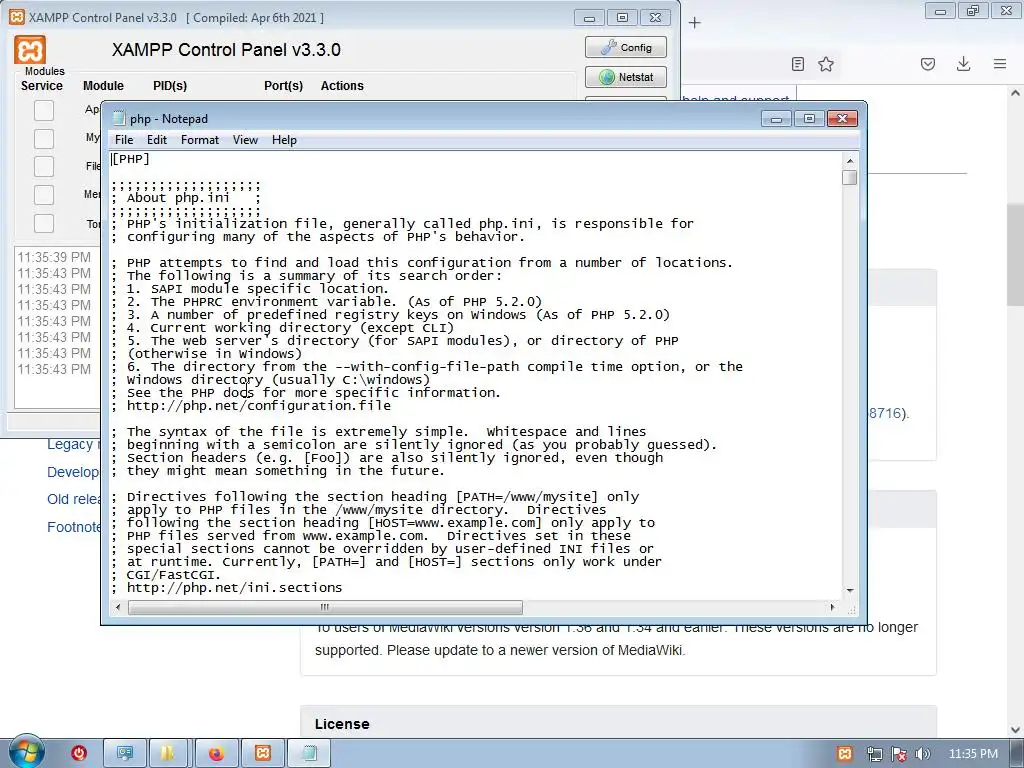The height and width of the screenshot is (768, 1024).
Task: Click the taskbar clock showing 11:35 PM
Action: tap(973, 754)
